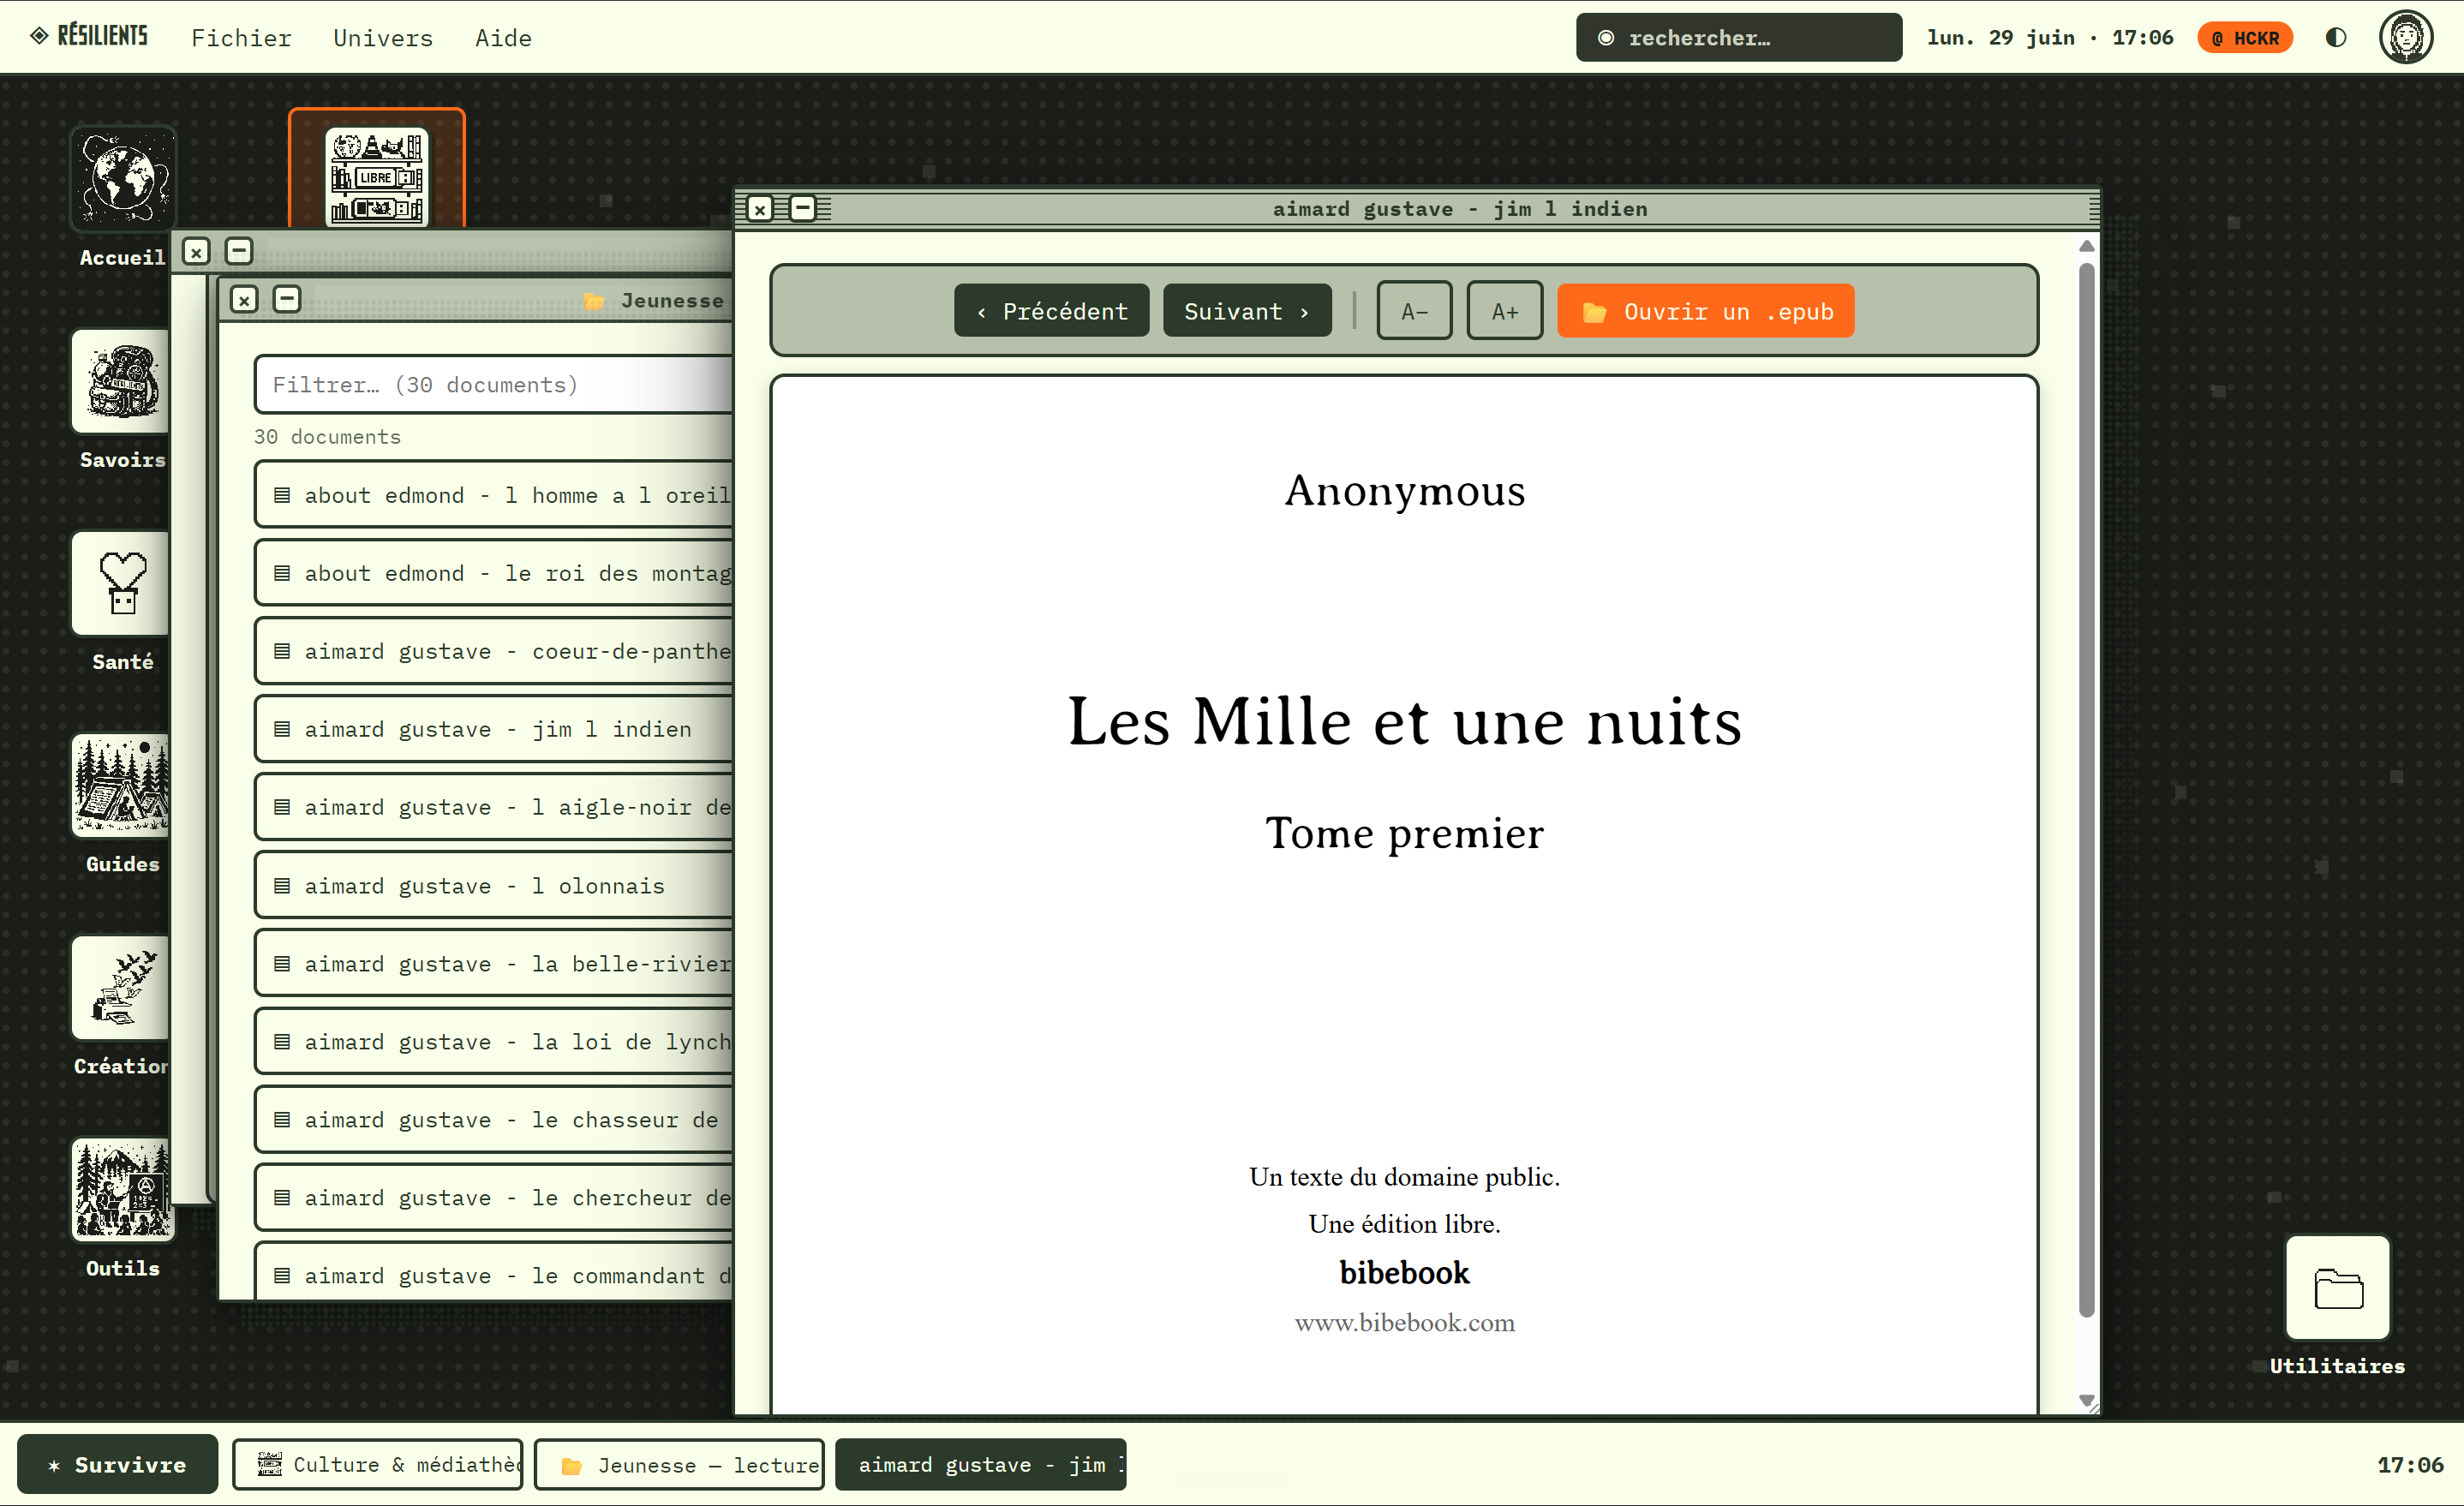
Task: Click the taskbar clock 17:06
Action: pos(2409,1464)
